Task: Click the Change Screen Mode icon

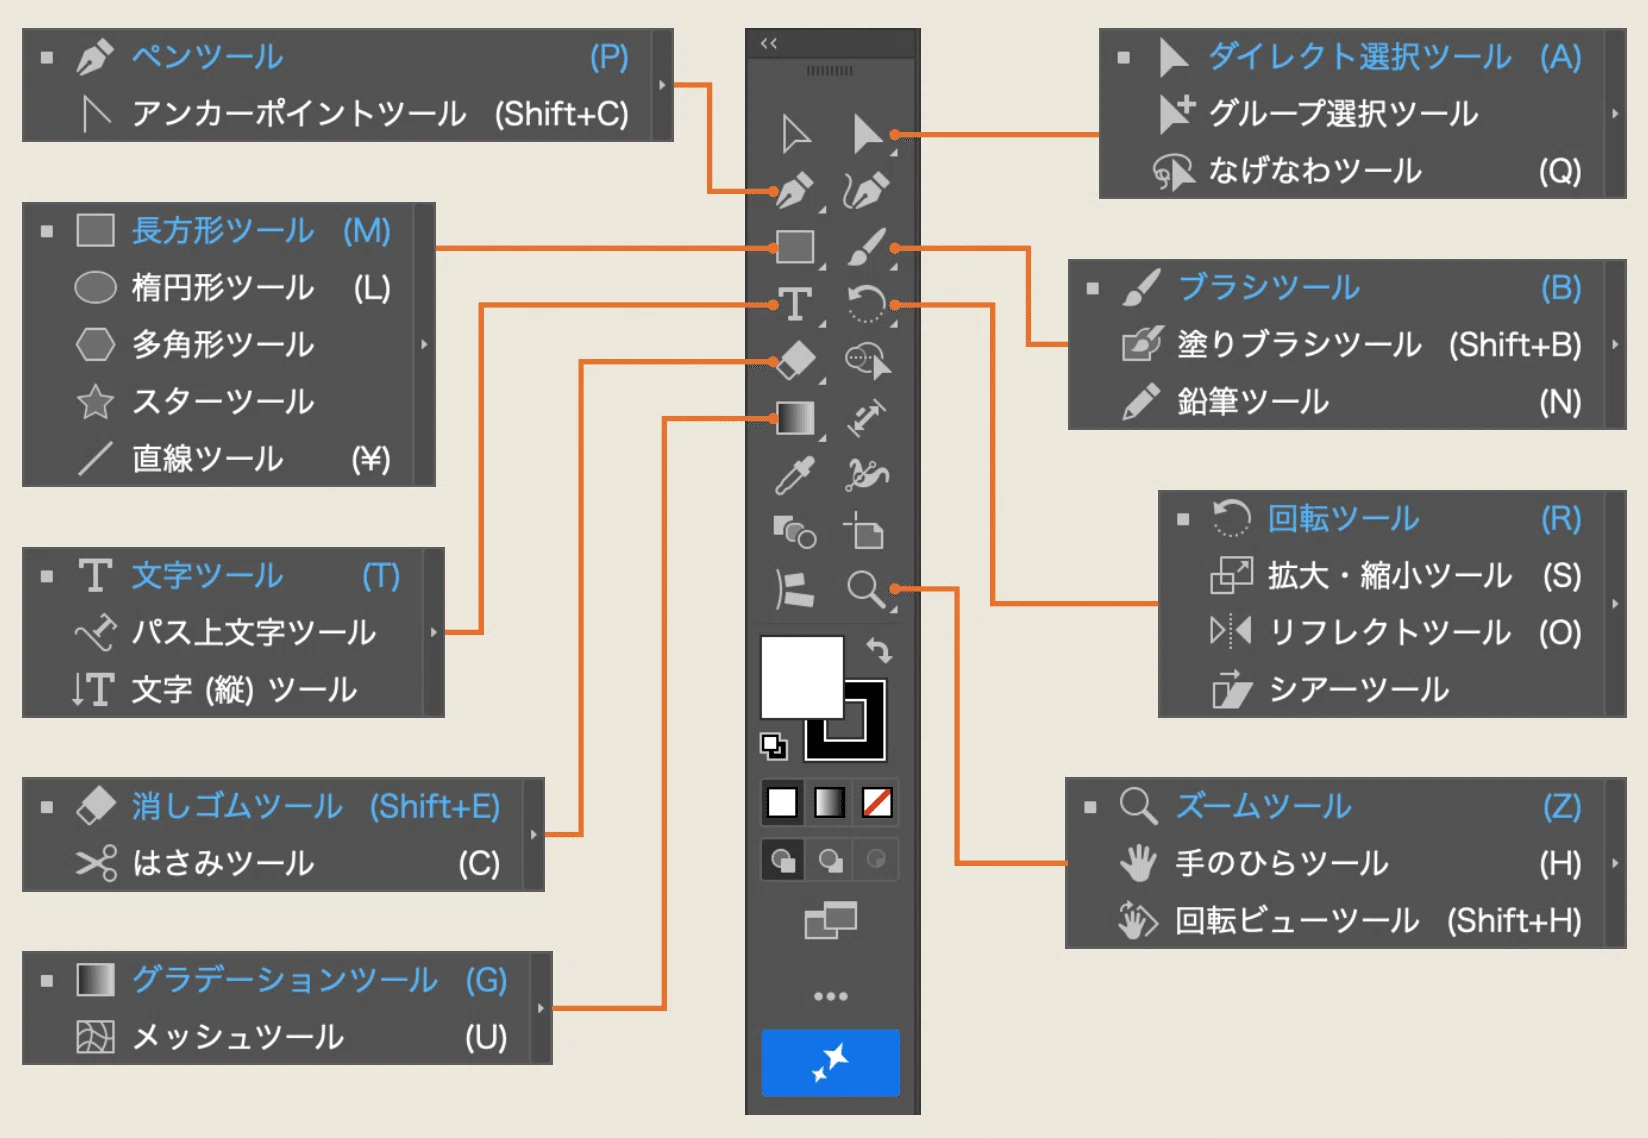Action: click(831, 921)
